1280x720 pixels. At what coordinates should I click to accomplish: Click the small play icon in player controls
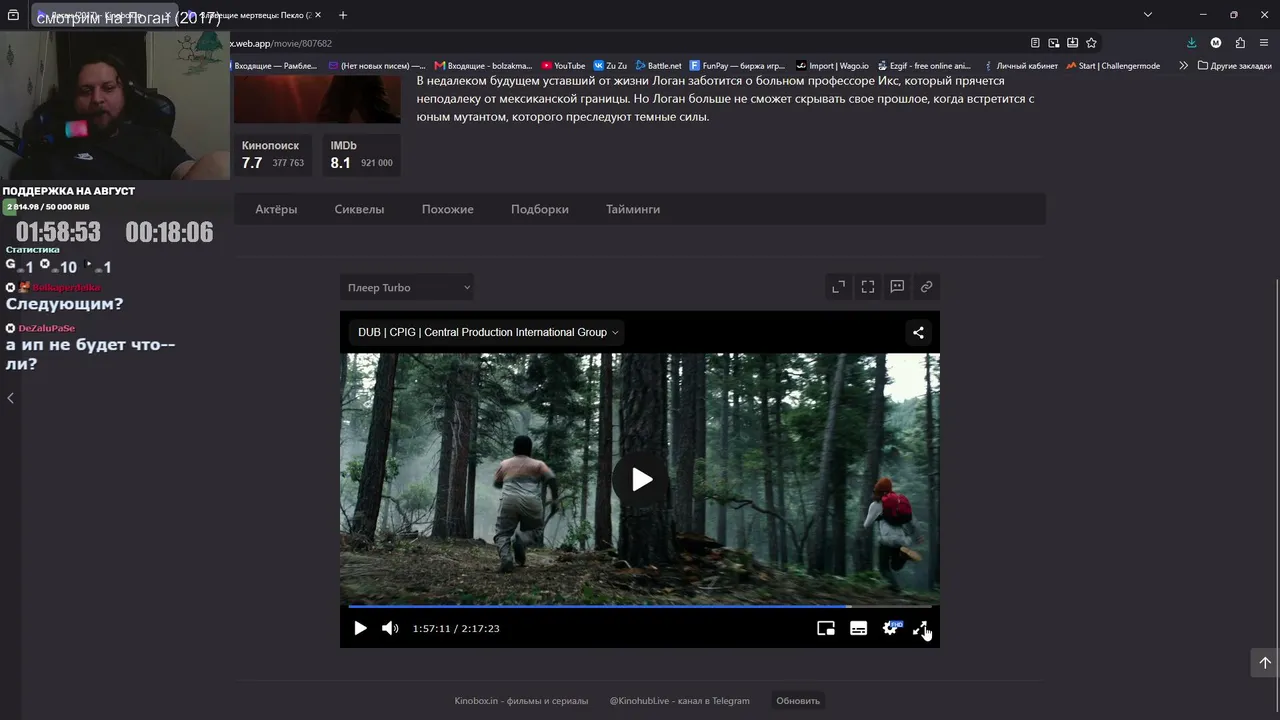coord(360,628)
